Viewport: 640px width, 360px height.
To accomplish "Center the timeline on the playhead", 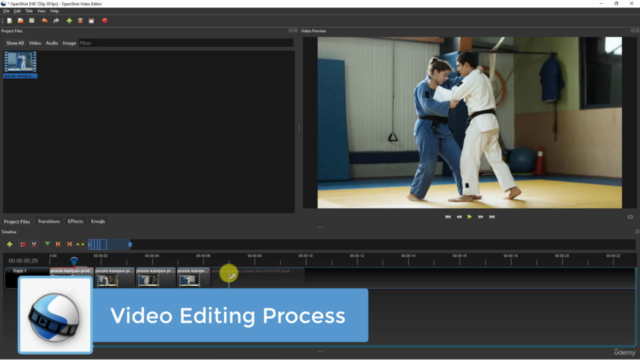I will pos(80,244).
